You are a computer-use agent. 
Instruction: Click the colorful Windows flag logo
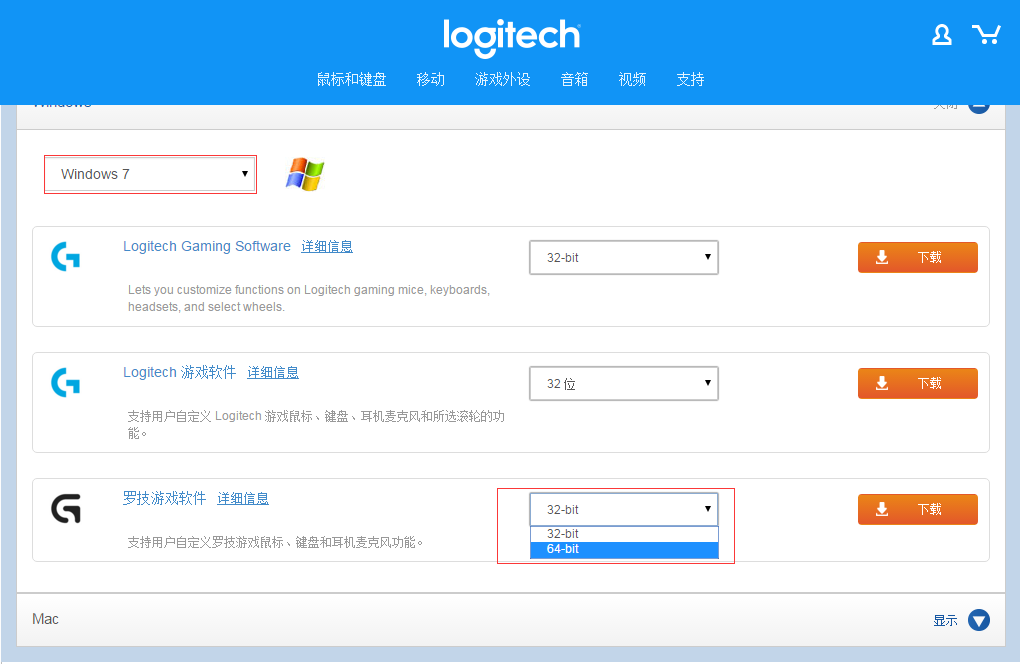304,174
